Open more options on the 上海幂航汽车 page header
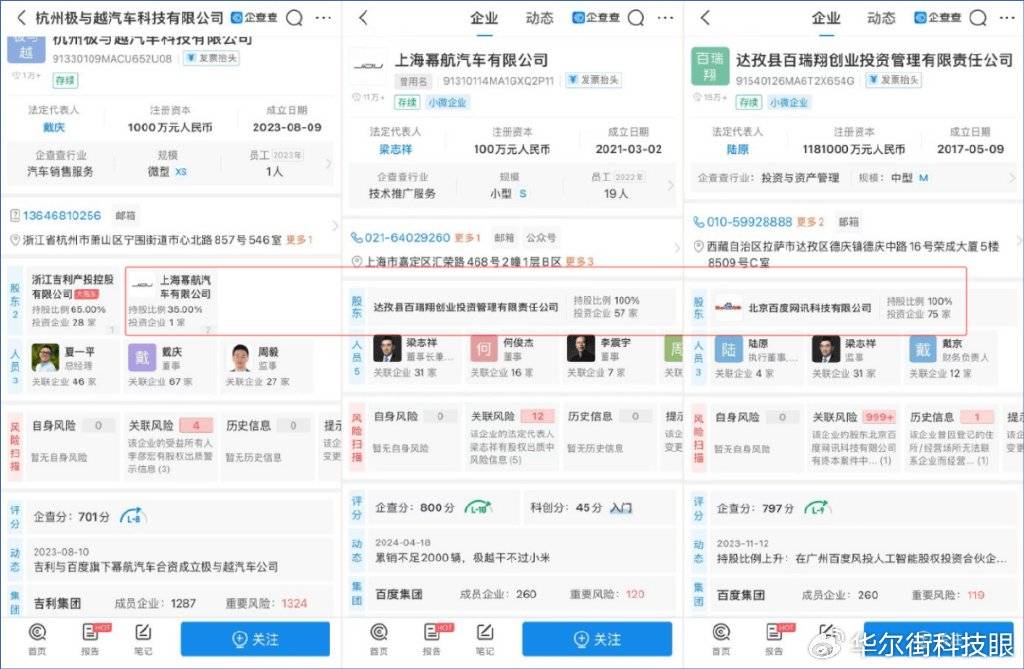 pyautogui.click(x=665, y=18)
